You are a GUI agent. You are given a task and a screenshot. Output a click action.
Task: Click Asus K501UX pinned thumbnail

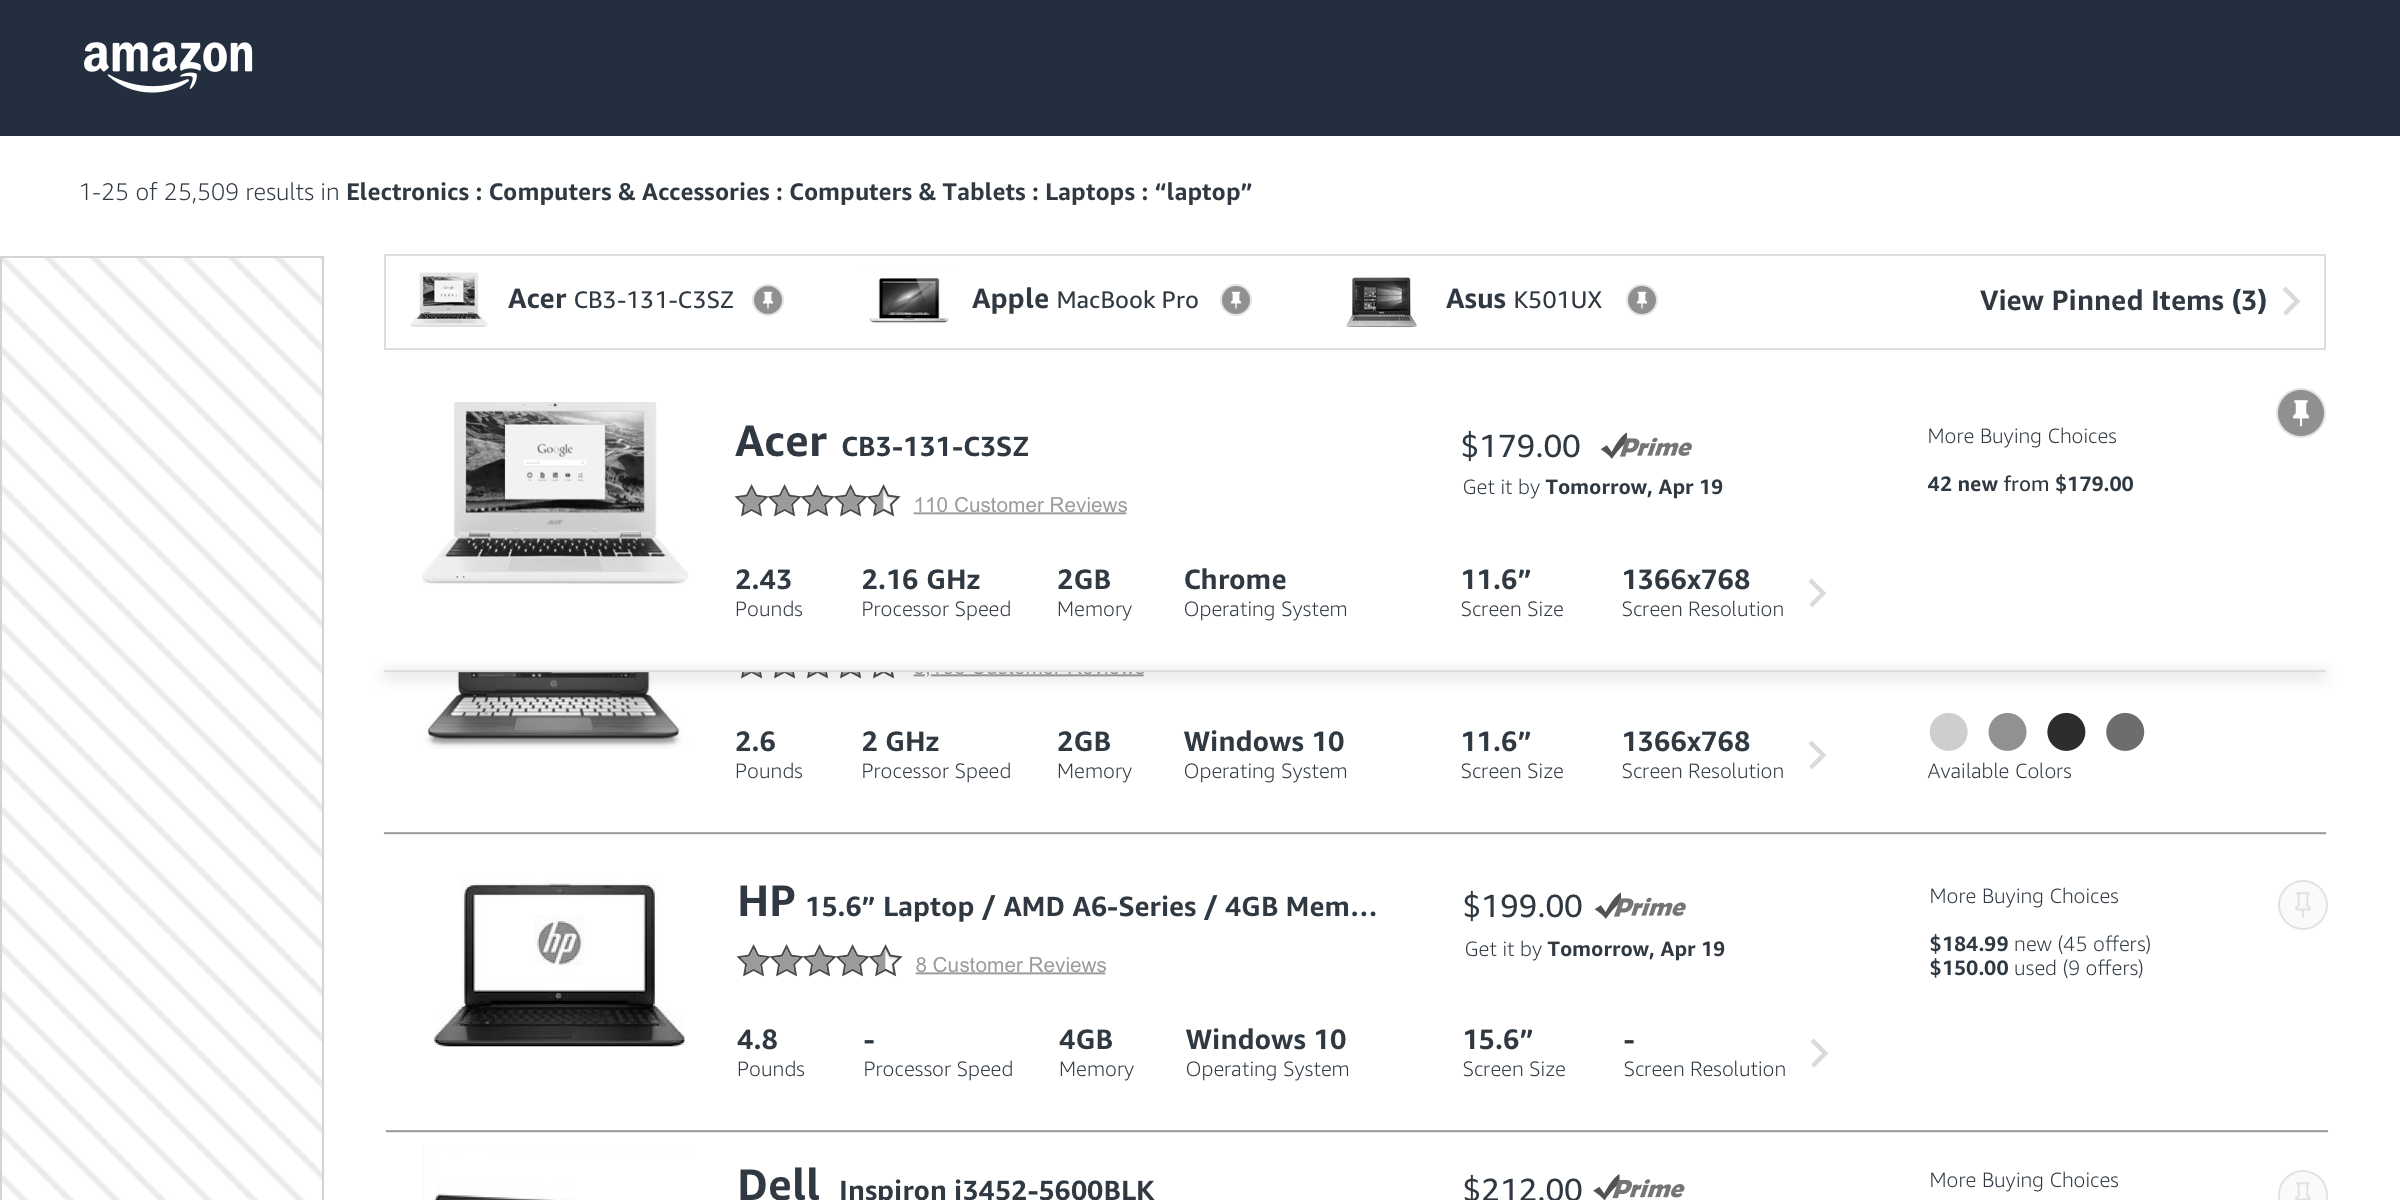tap(1381, 301)
